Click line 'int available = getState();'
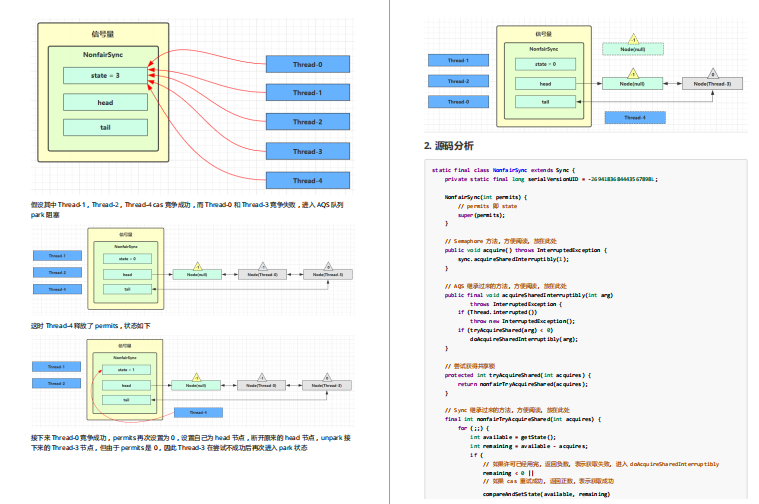This screenshot has height=504, width=759. [513, 437]
